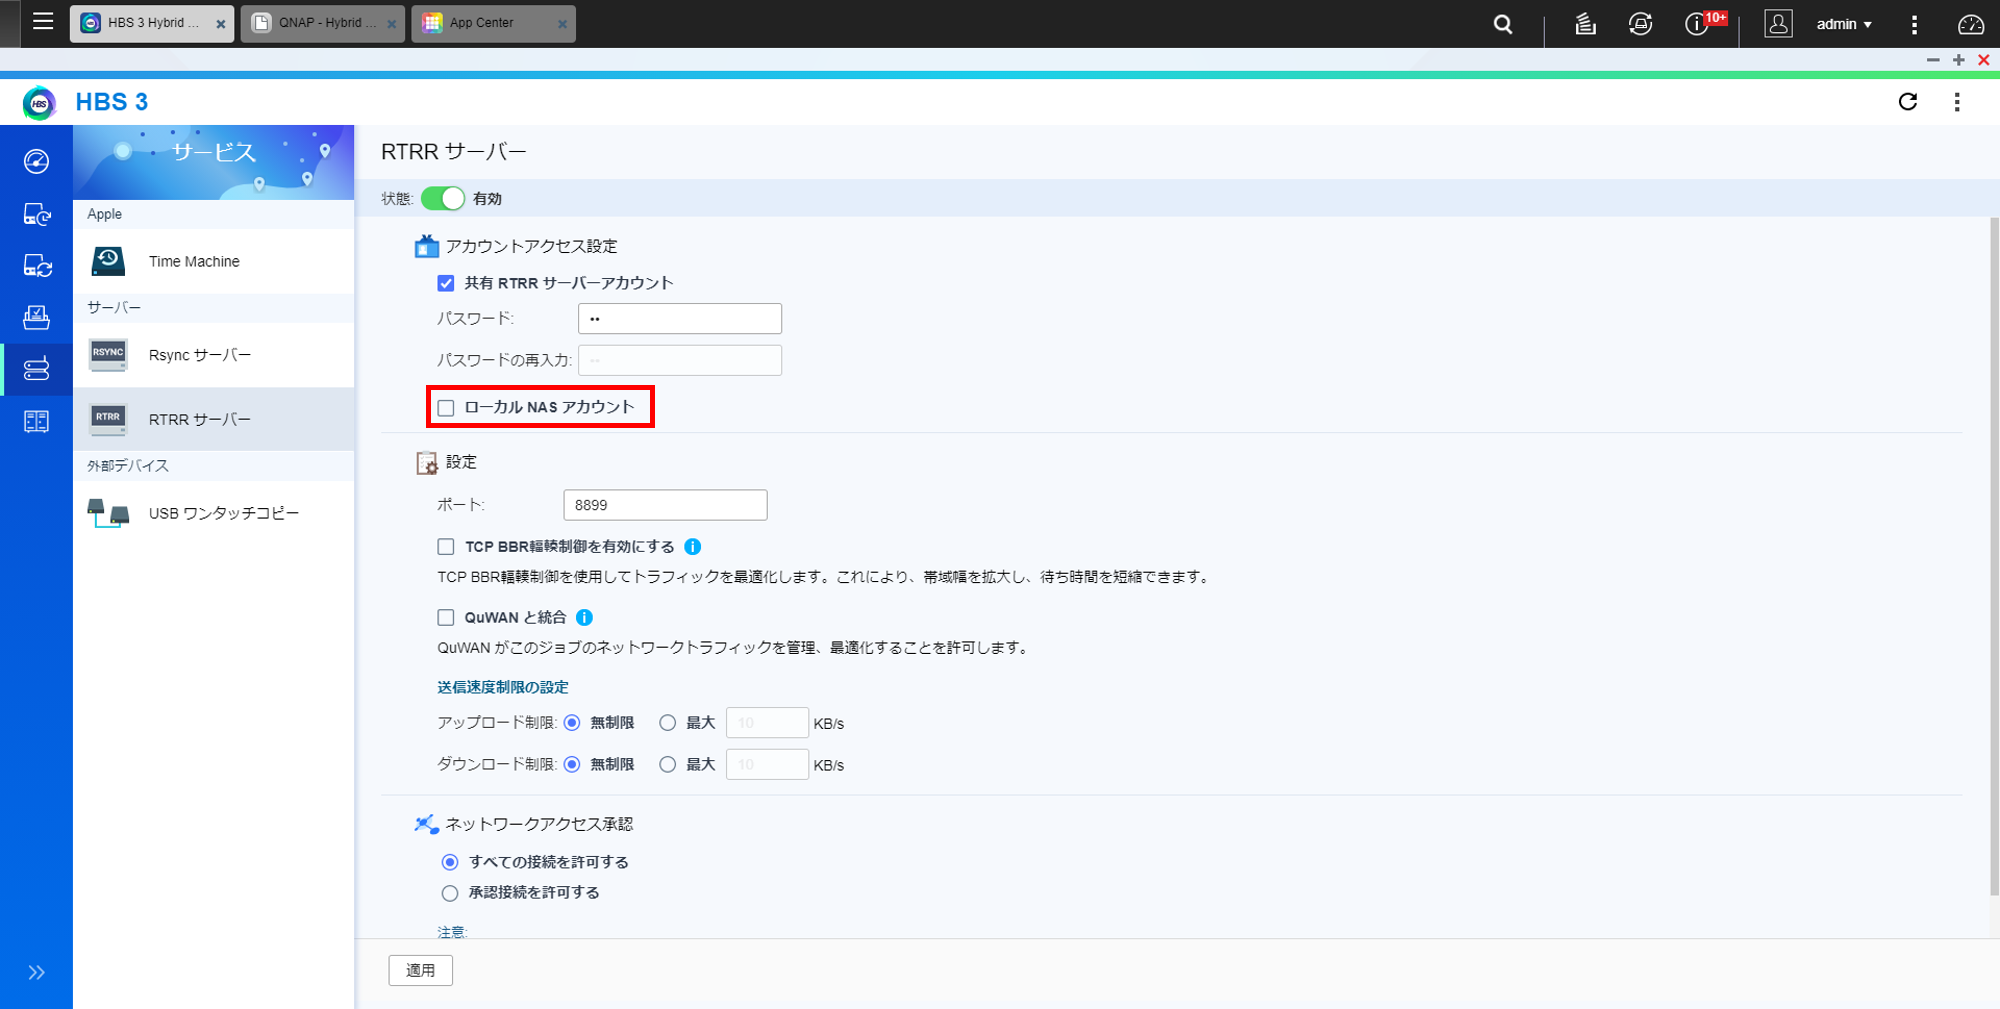The width and height of the screenshot is (2000, 1009).
Task: Open HBS 3 more options menu
Action: pyautogui.click(x=1957, y=101)
